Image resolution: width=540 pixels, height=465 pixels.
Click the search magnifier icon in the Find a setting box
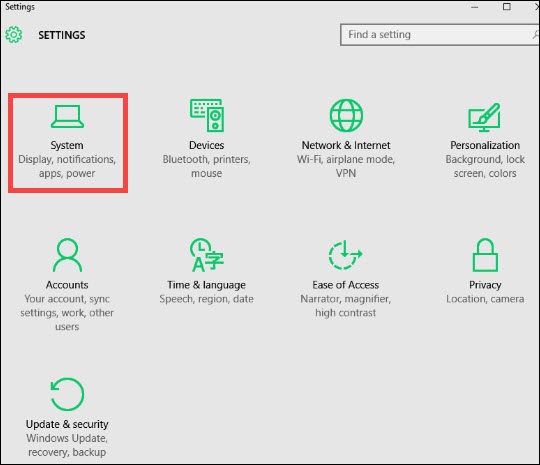tap(536, 34)
